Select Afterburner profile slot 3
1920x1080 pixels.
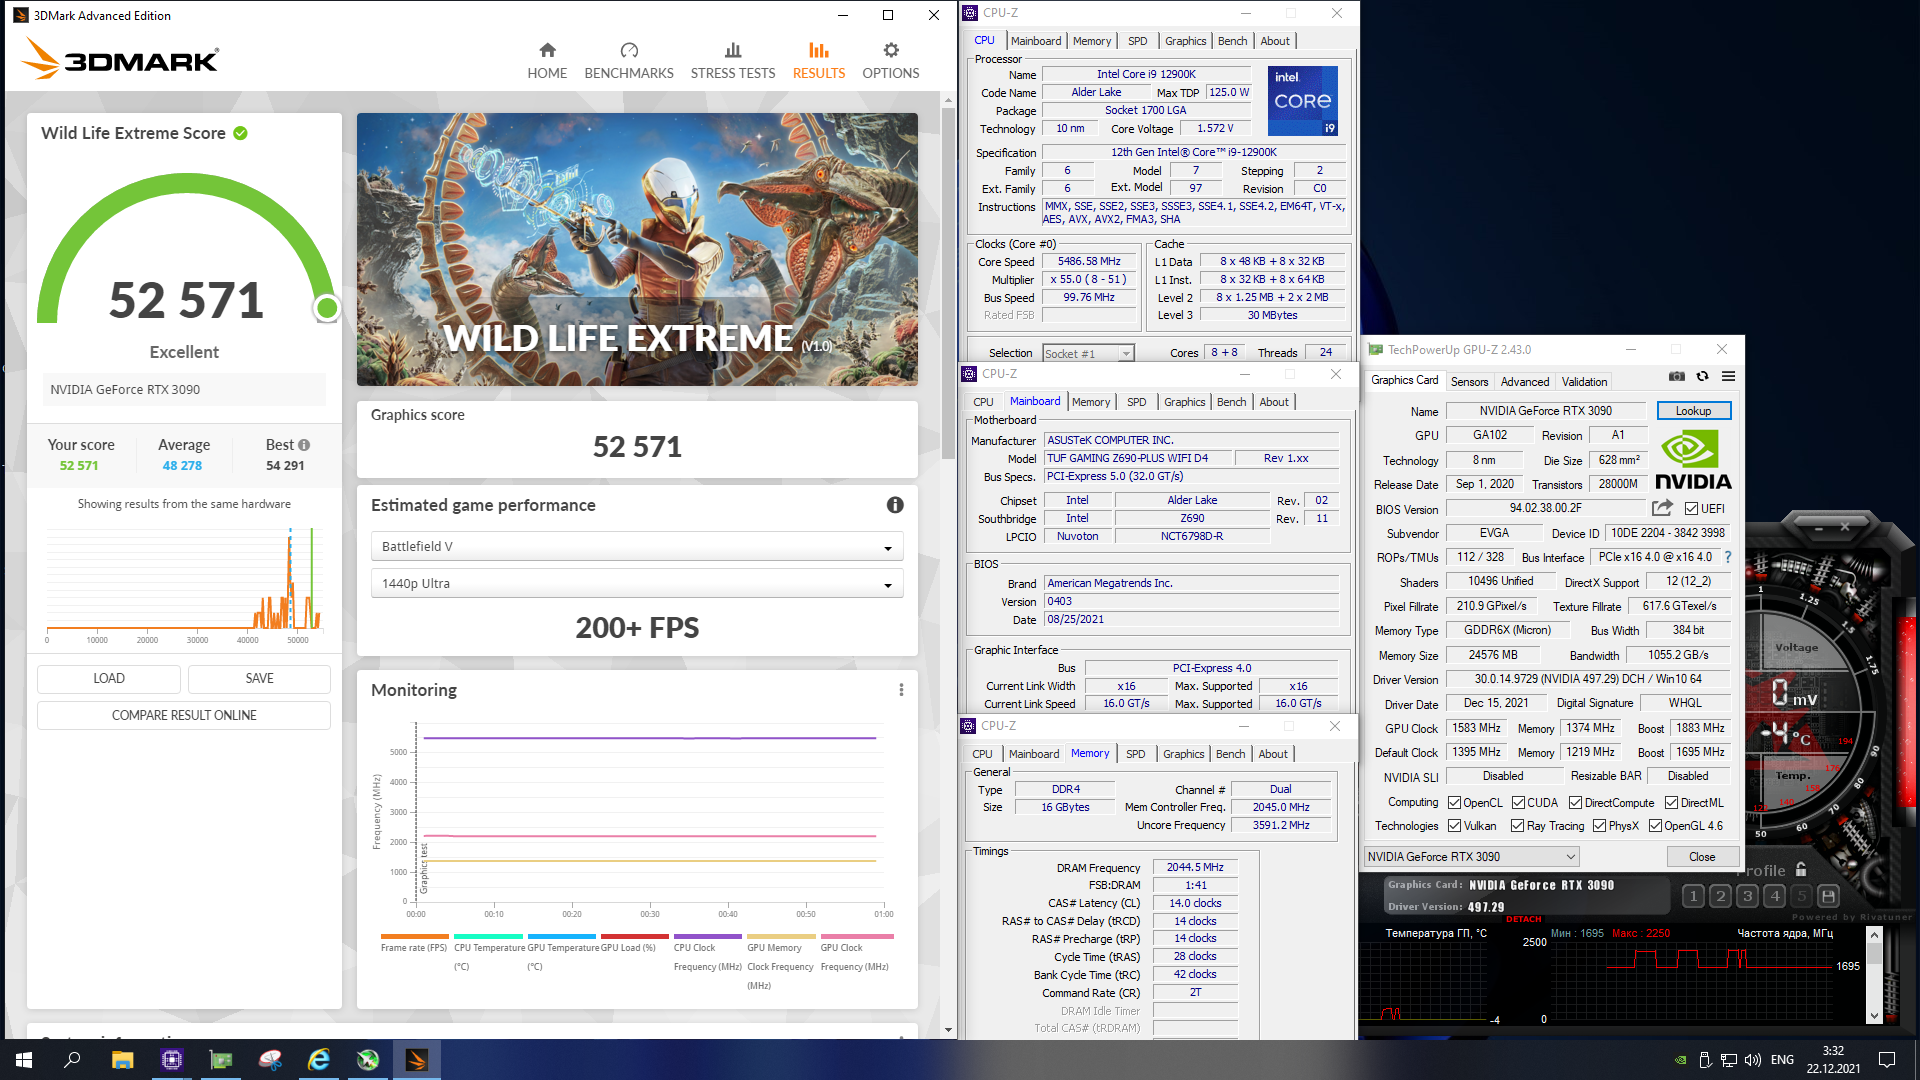click(x=1747, y=896)
